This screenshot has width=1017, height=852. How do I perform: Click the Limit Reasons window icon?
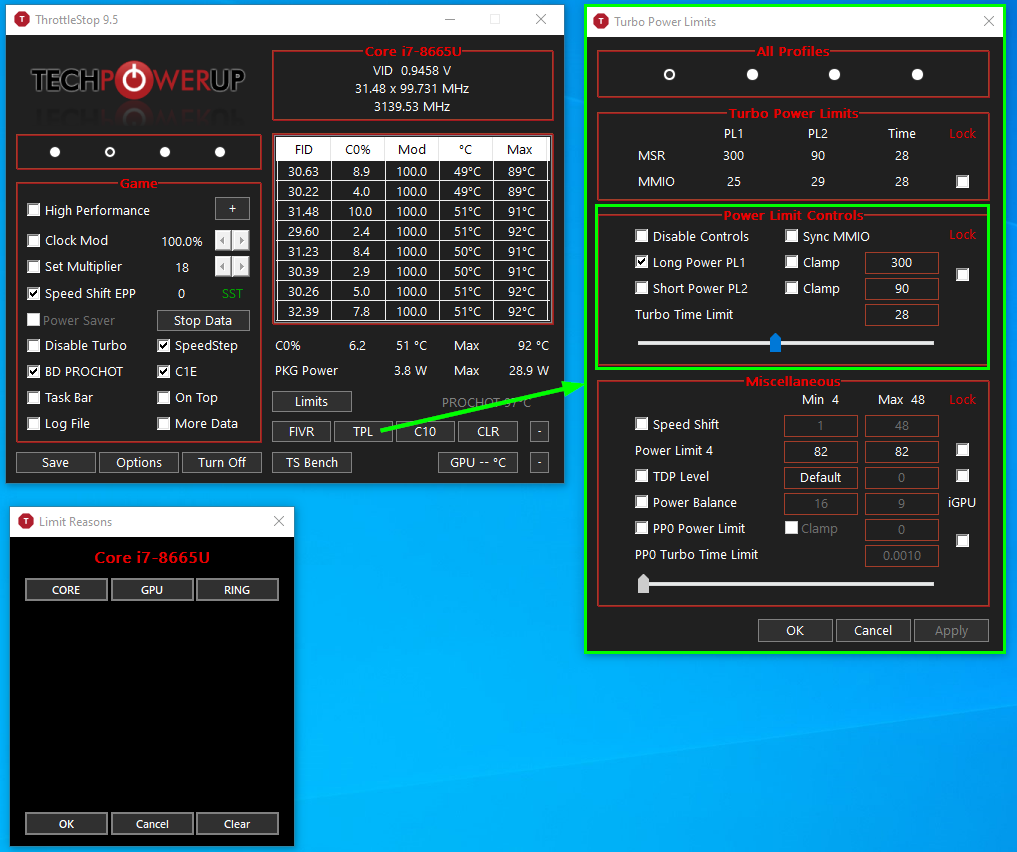click(26, 521)
